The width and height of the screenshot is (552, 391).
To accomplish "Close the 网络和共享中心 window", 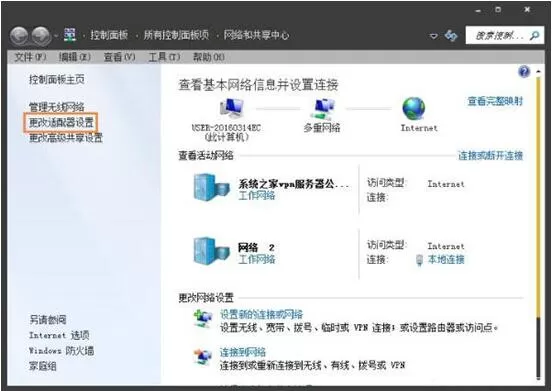I will (527, 10).
